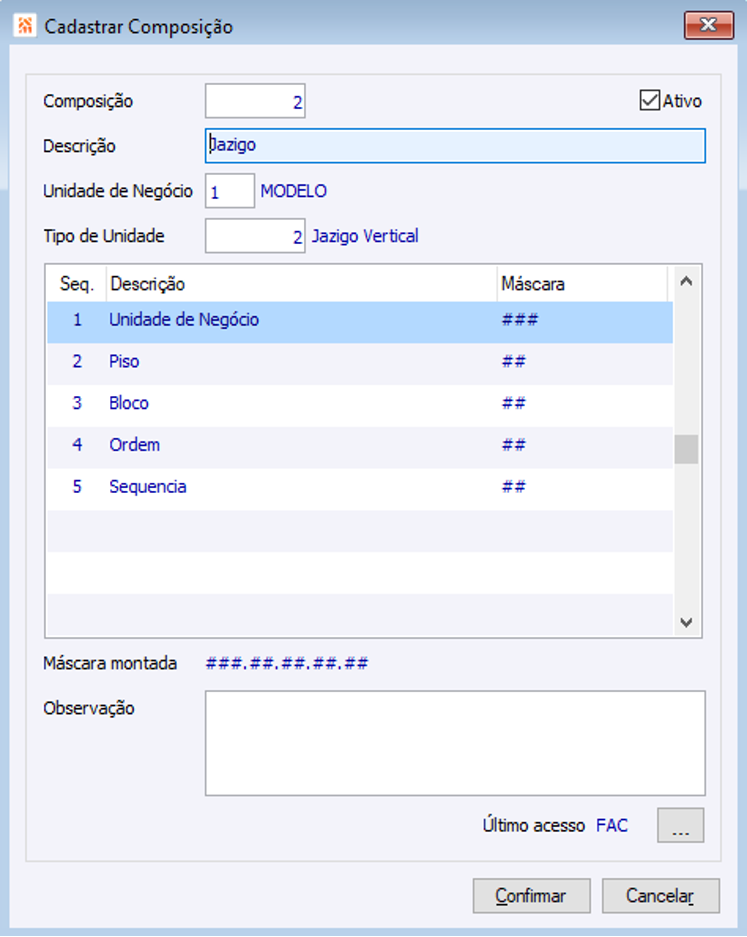Open the Último acesso ellipsis button
The height and width of the screenshot is (937, 747).
[680, 826]
